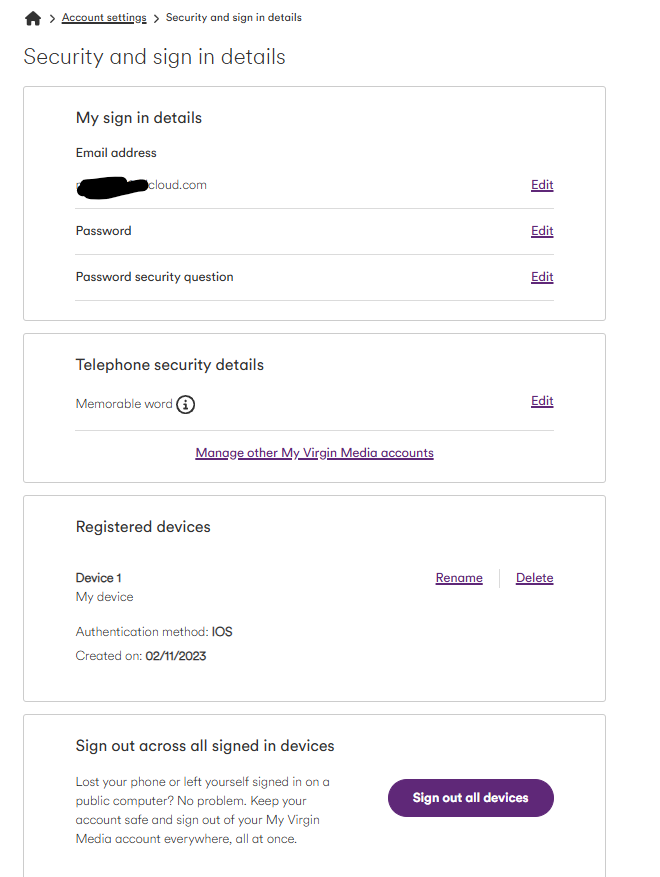Click the home icon in the breadcrumb
The image size is (660, 877).
[x=33, y=18]
